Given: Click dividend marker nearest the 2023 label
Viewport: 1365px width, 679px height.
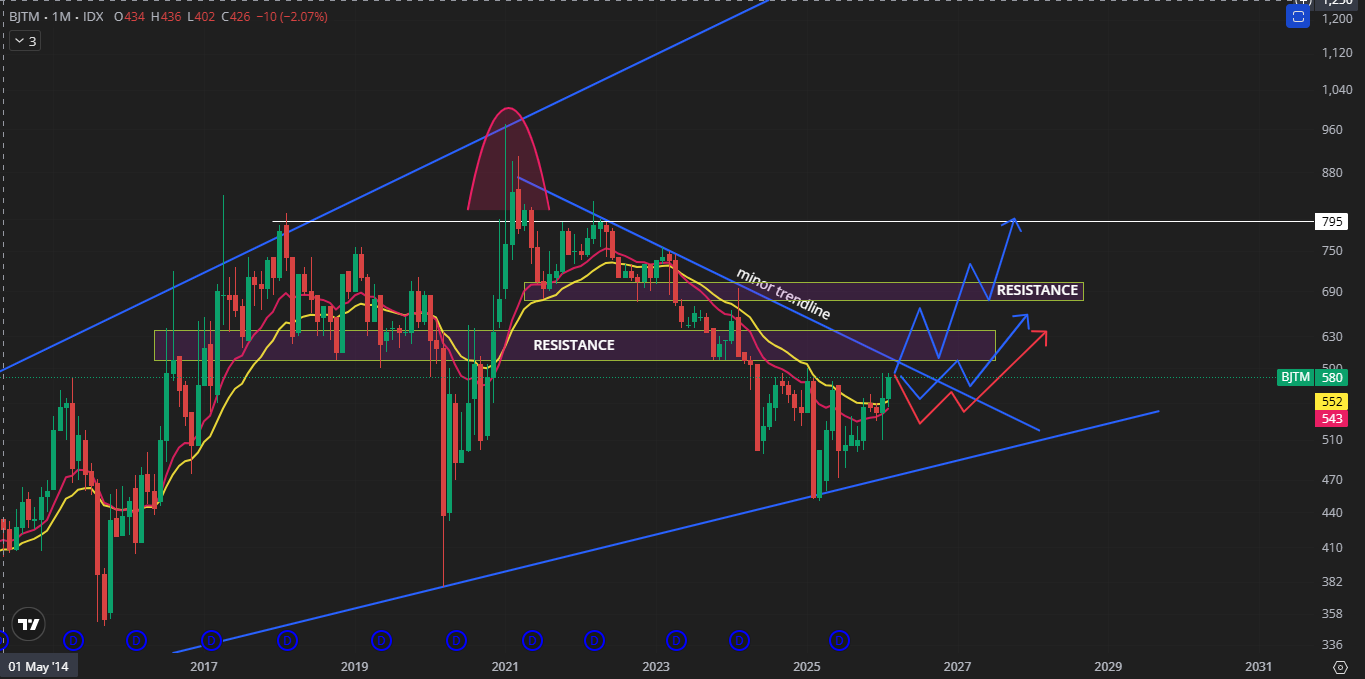Looking at the screenshot, I should (x=677, y=639).
